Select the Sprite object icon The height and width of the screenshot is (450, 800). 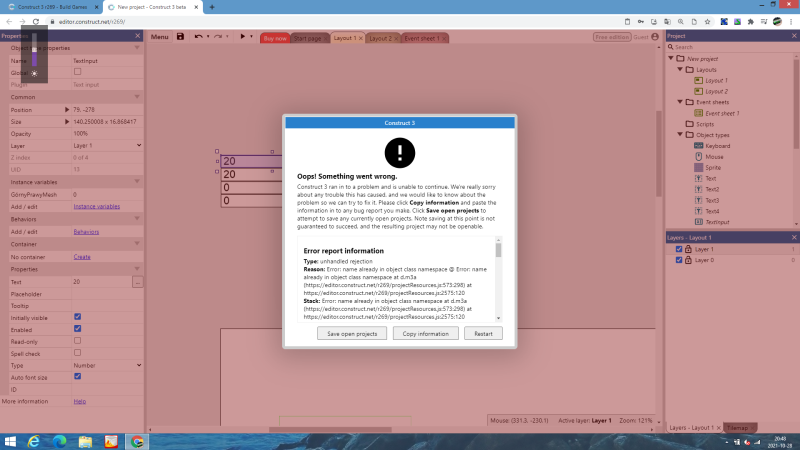pos(698,167)
